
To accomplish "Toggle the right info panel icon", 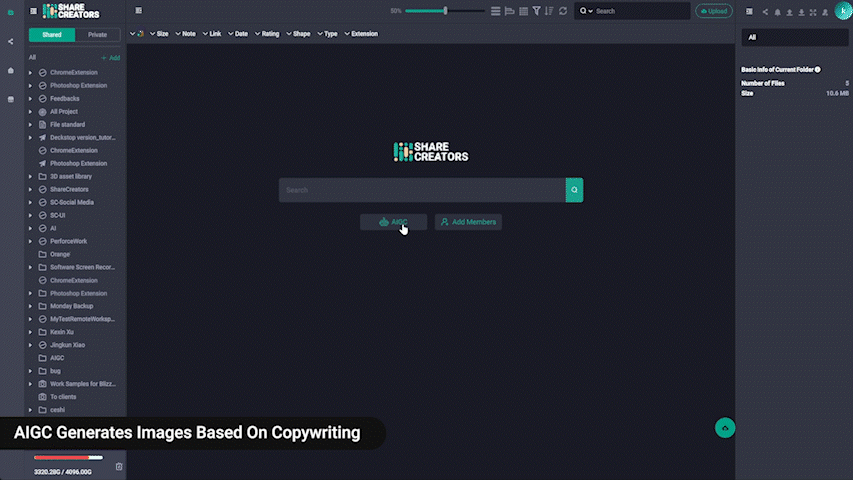I will [x=749, y=11].
